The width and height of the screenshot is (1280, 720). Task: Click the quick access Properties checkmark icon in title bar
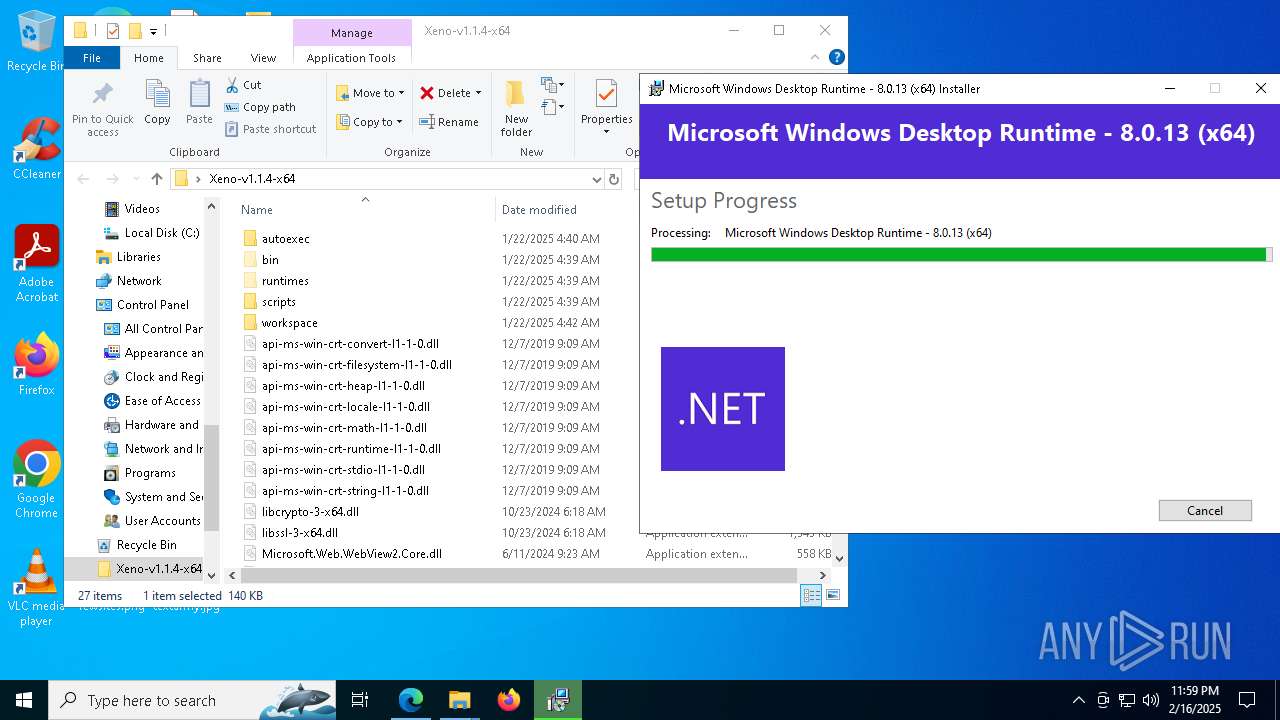[x=112, y=31]
